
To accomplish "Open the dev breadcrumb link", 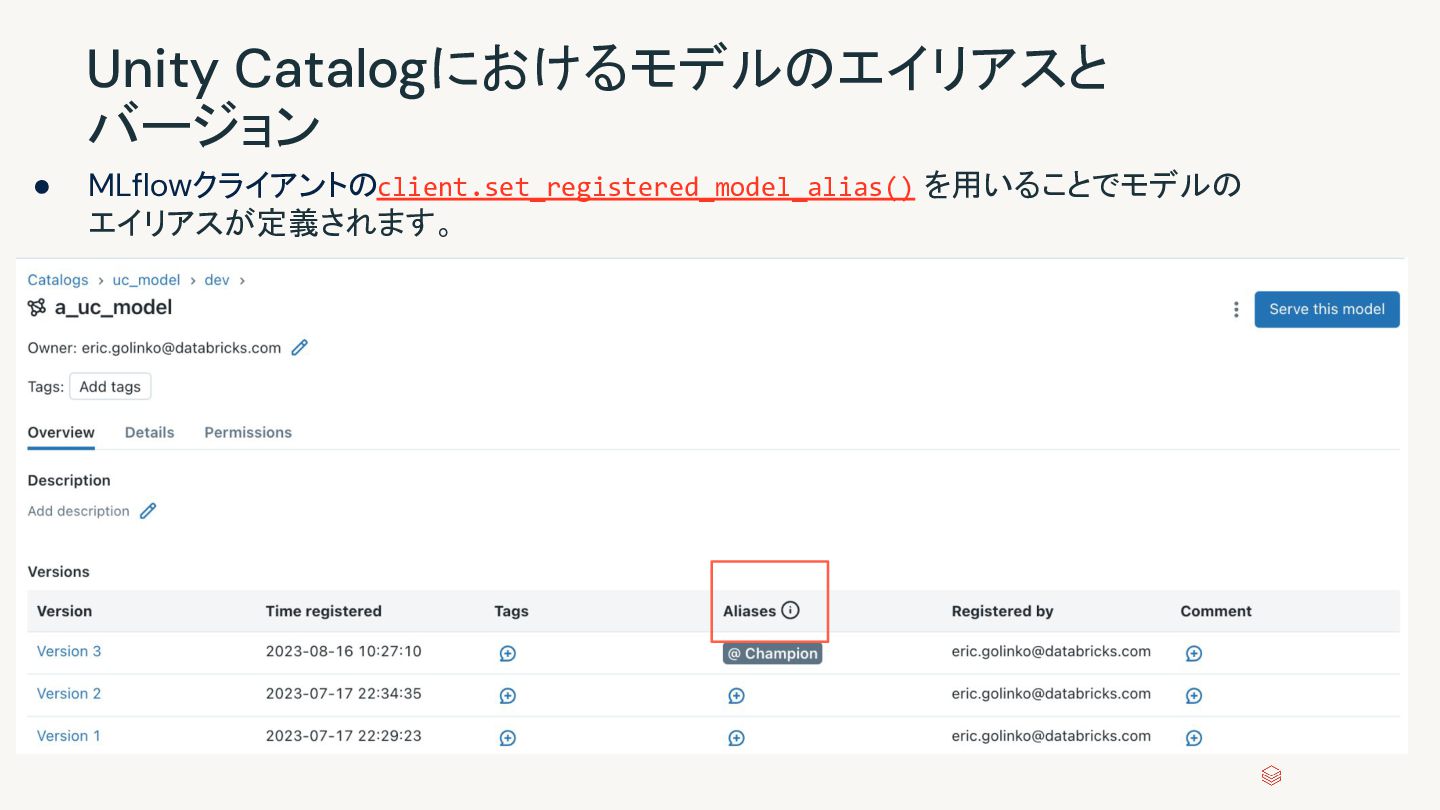I will coord(217,280).
